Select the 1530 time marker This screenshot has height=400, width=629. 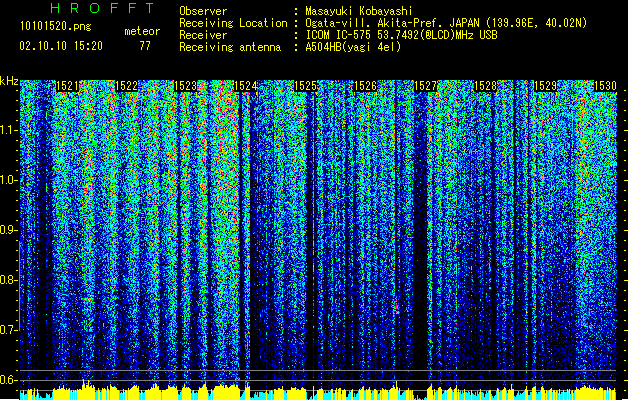click(x=605, y=86)
